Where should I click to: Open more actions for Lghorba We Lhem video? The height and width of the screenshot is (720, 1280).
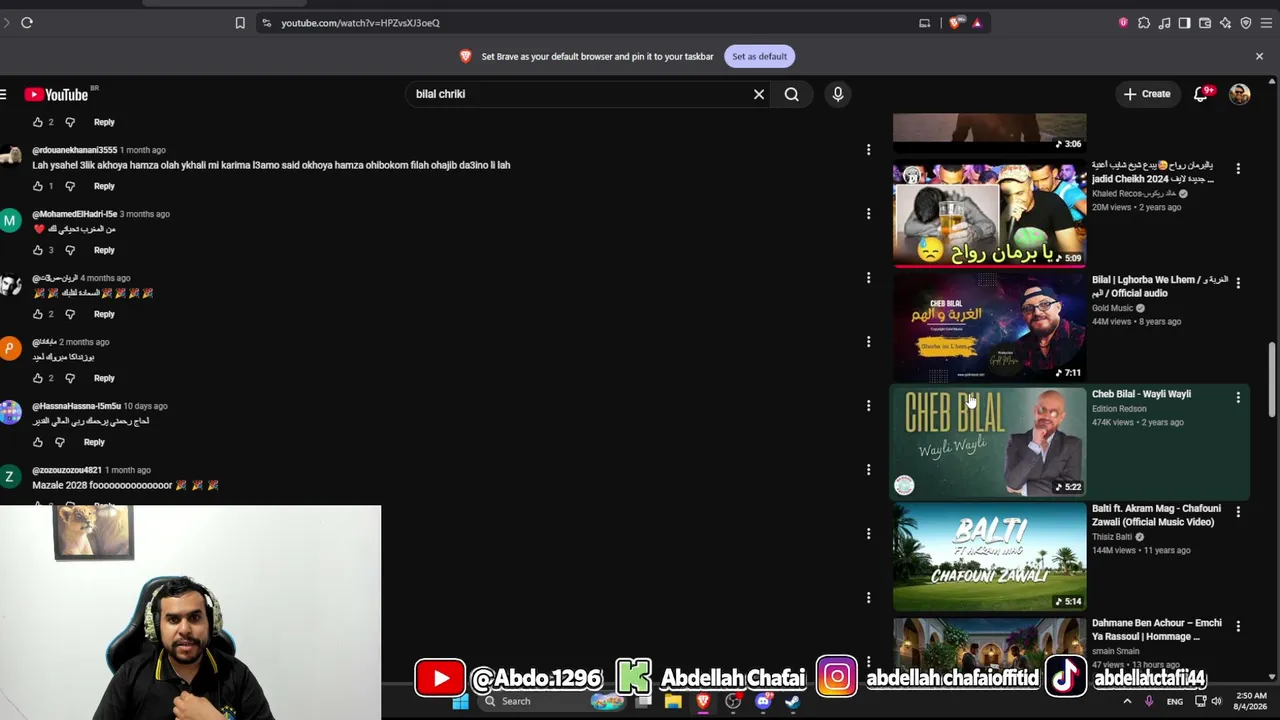coord(1238,284)
